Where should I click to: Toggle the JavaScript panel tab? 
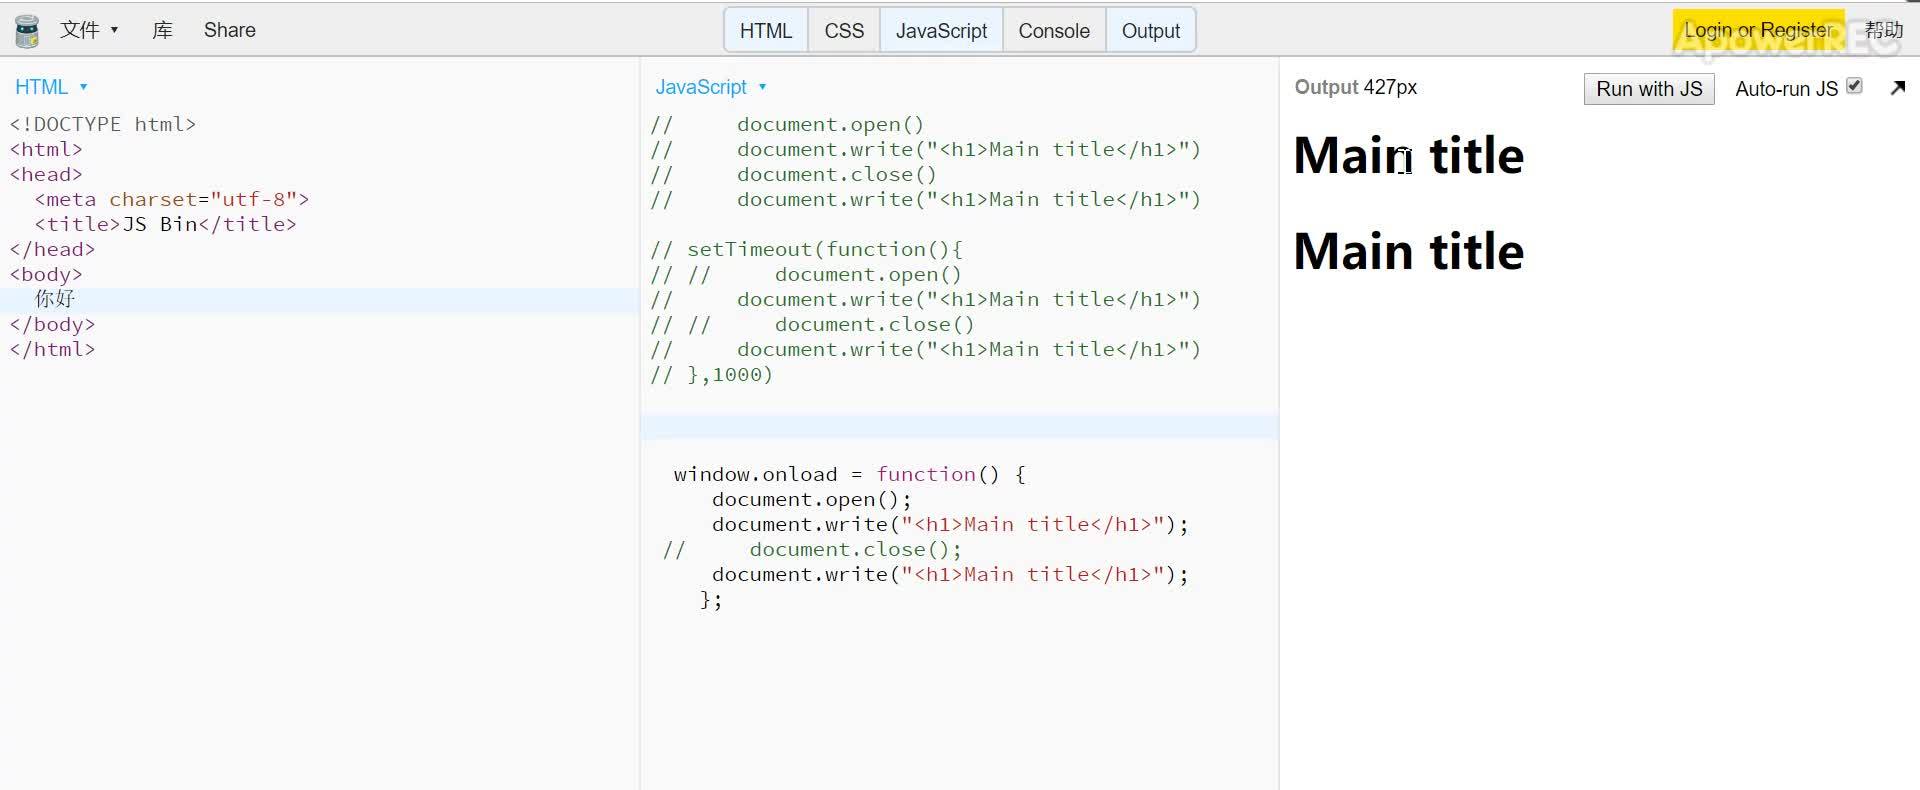941,31
